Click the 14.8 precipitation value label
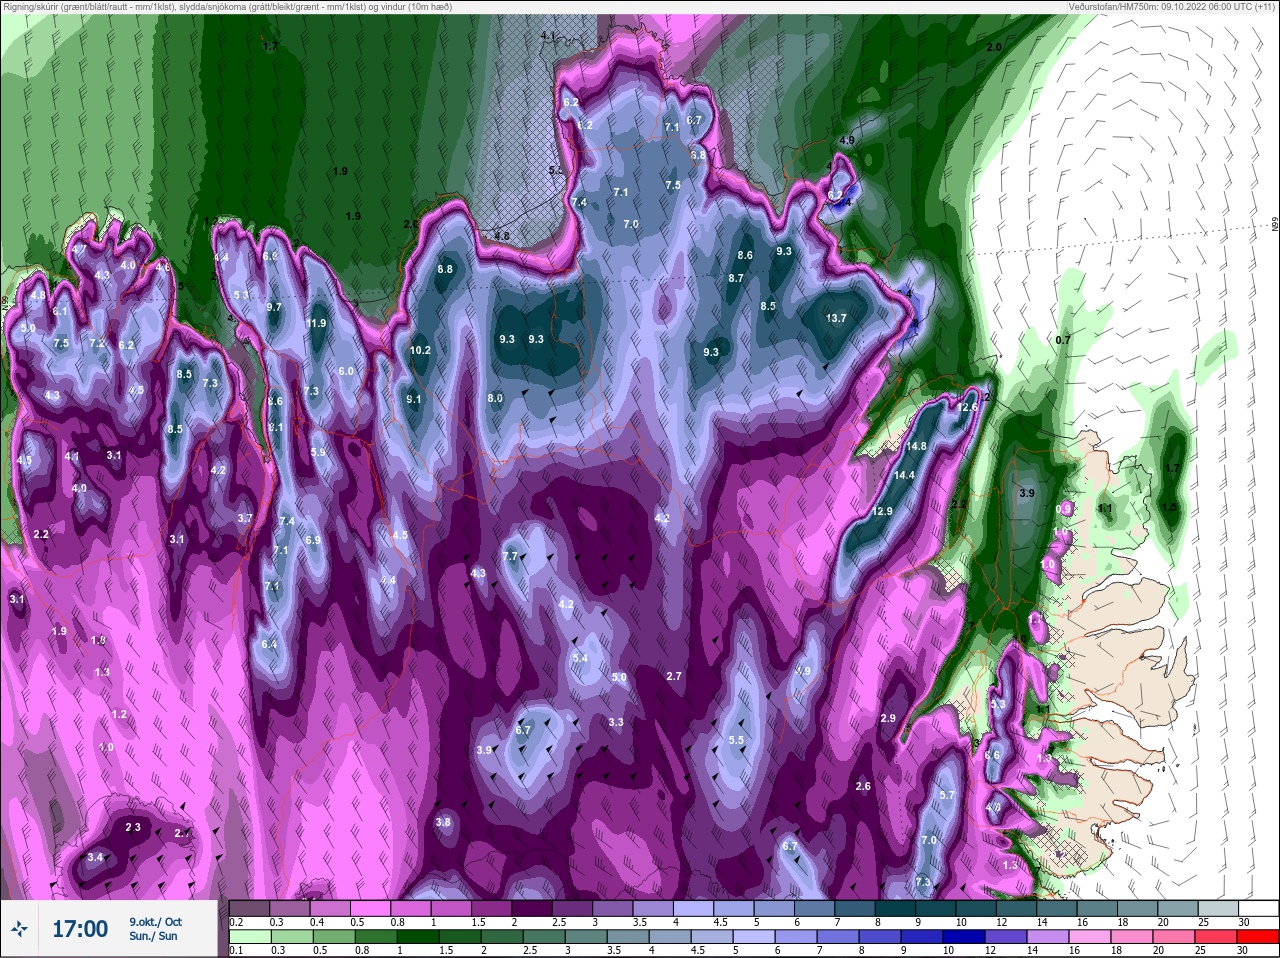1280x958 pixels. 915,446
